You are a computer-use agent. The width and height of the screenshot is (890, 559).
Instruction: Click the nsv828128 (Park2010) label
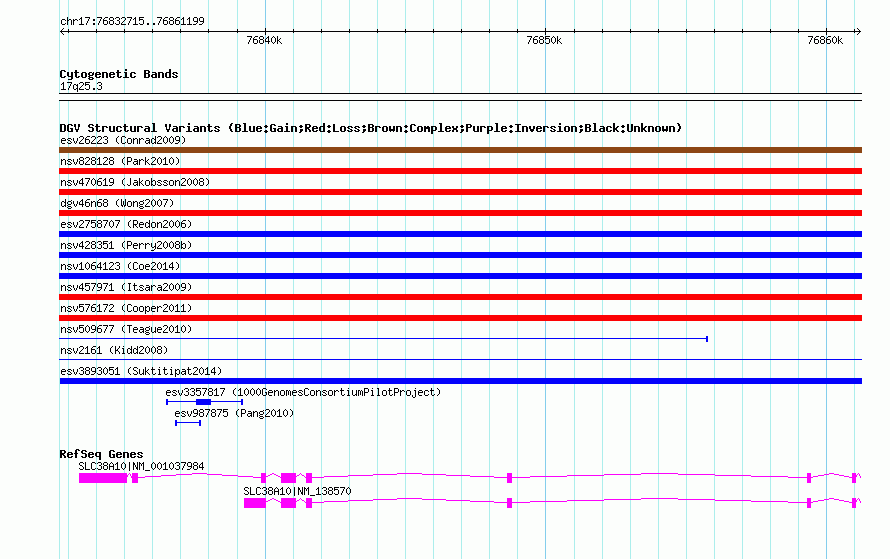click(x=120, y=161)
